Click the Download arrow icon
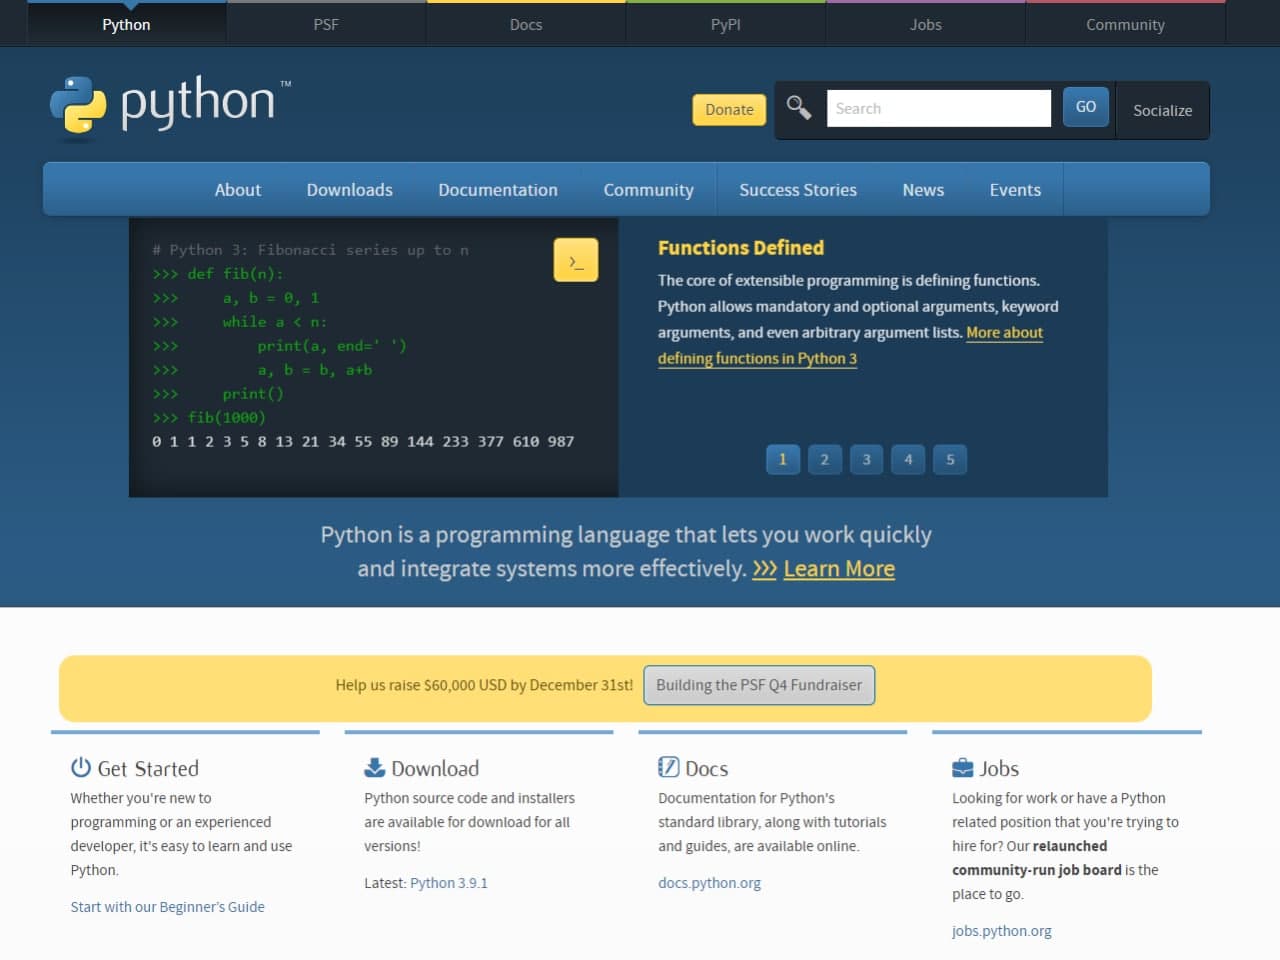Viewport: 1280px width, 960px height. click(375, 767)
